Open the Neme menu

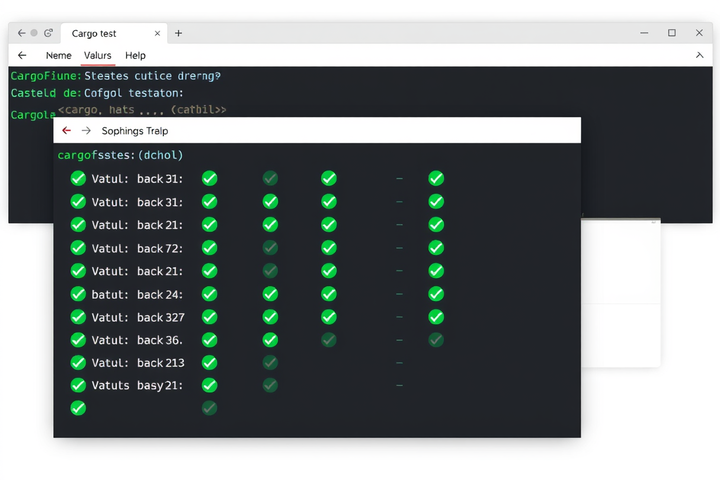pyautogui.click(x=58, y=56)
